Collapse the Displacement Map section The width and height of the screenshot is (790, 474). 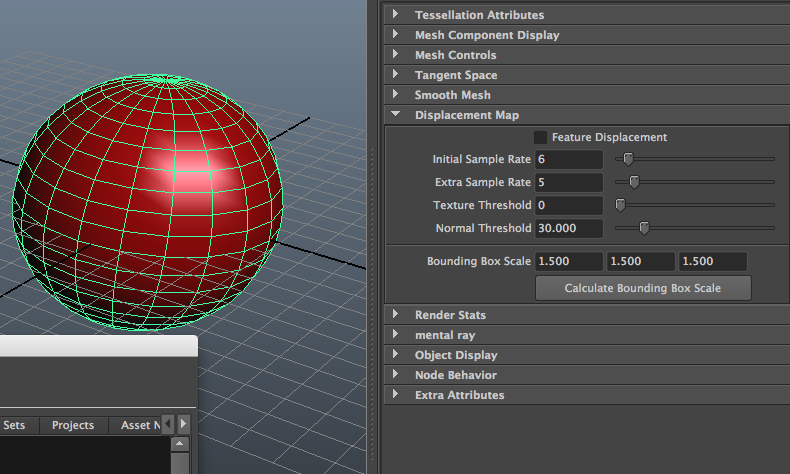coord(587,115)
